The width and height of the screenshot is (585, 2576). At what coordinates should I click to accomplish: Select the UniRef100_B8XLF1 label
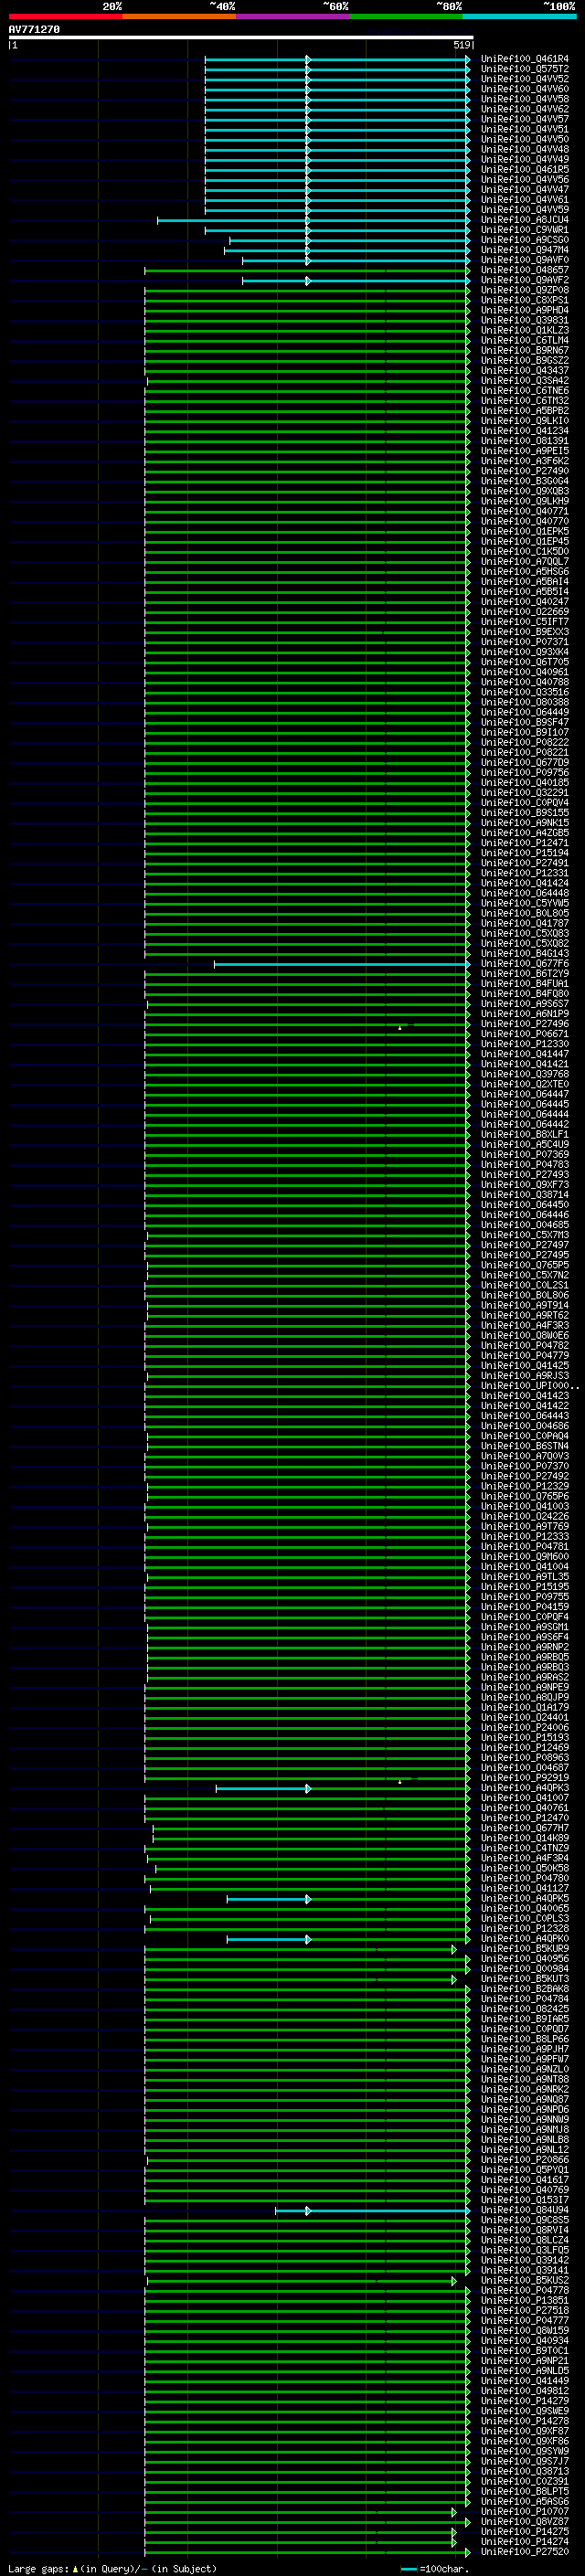pos(525,1135)
